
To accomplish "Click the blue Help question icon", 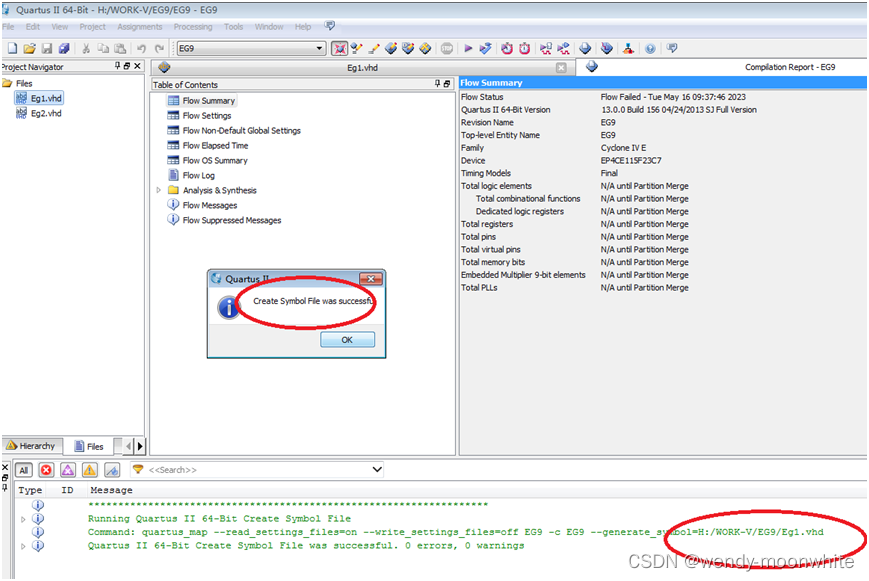I will 650,49.
